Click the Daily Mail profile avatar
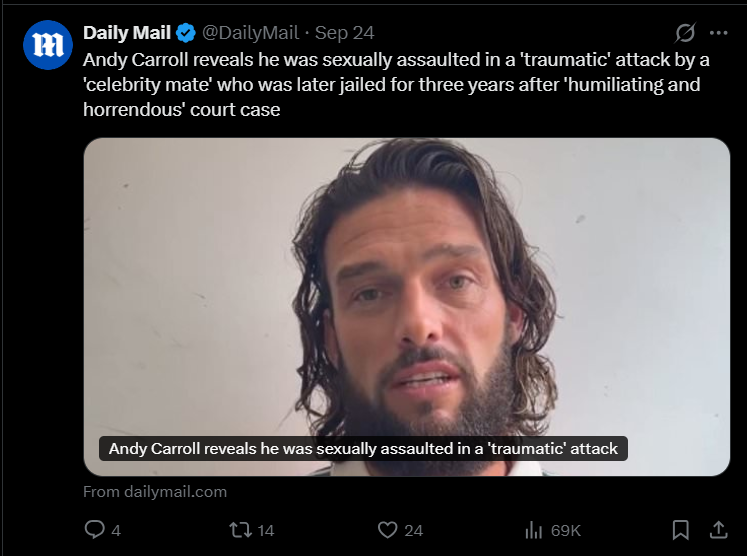This screenshot has height=556, width=747. [x=48, y=45]
